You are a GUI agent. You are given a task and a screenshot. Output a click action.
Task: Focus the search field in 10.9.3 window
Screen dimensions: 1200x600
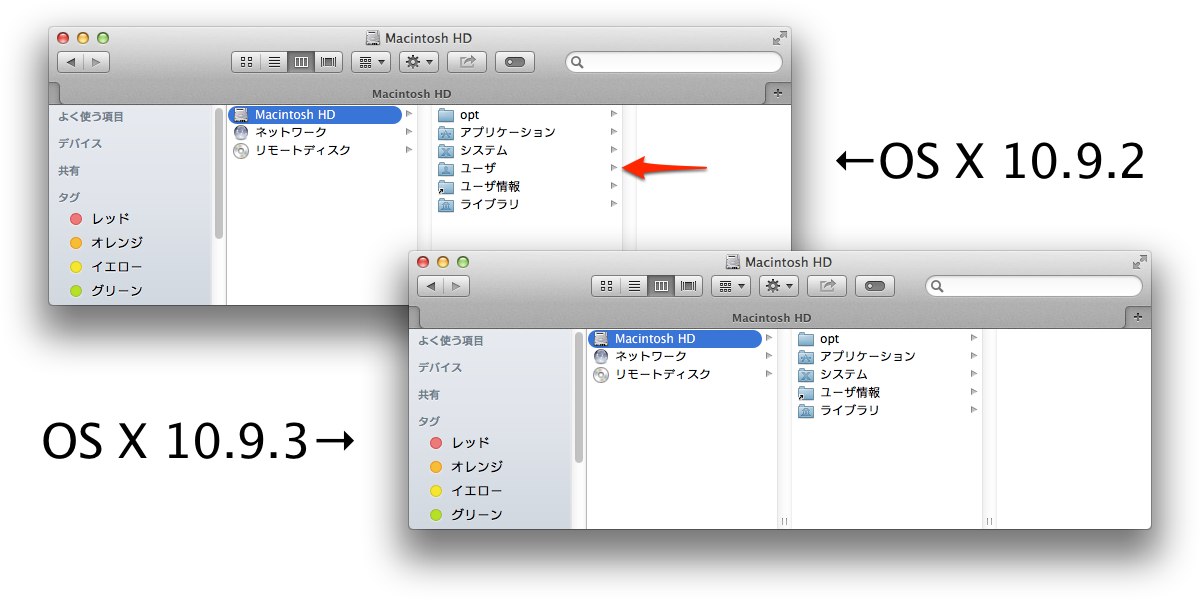coord(1034,286)
